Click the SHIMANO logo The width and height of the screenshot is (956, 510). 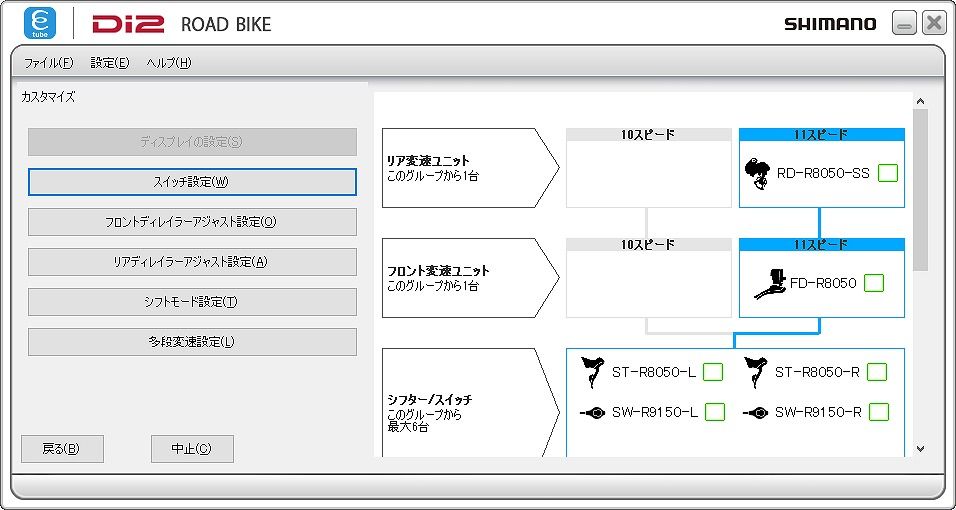point(830,24)
